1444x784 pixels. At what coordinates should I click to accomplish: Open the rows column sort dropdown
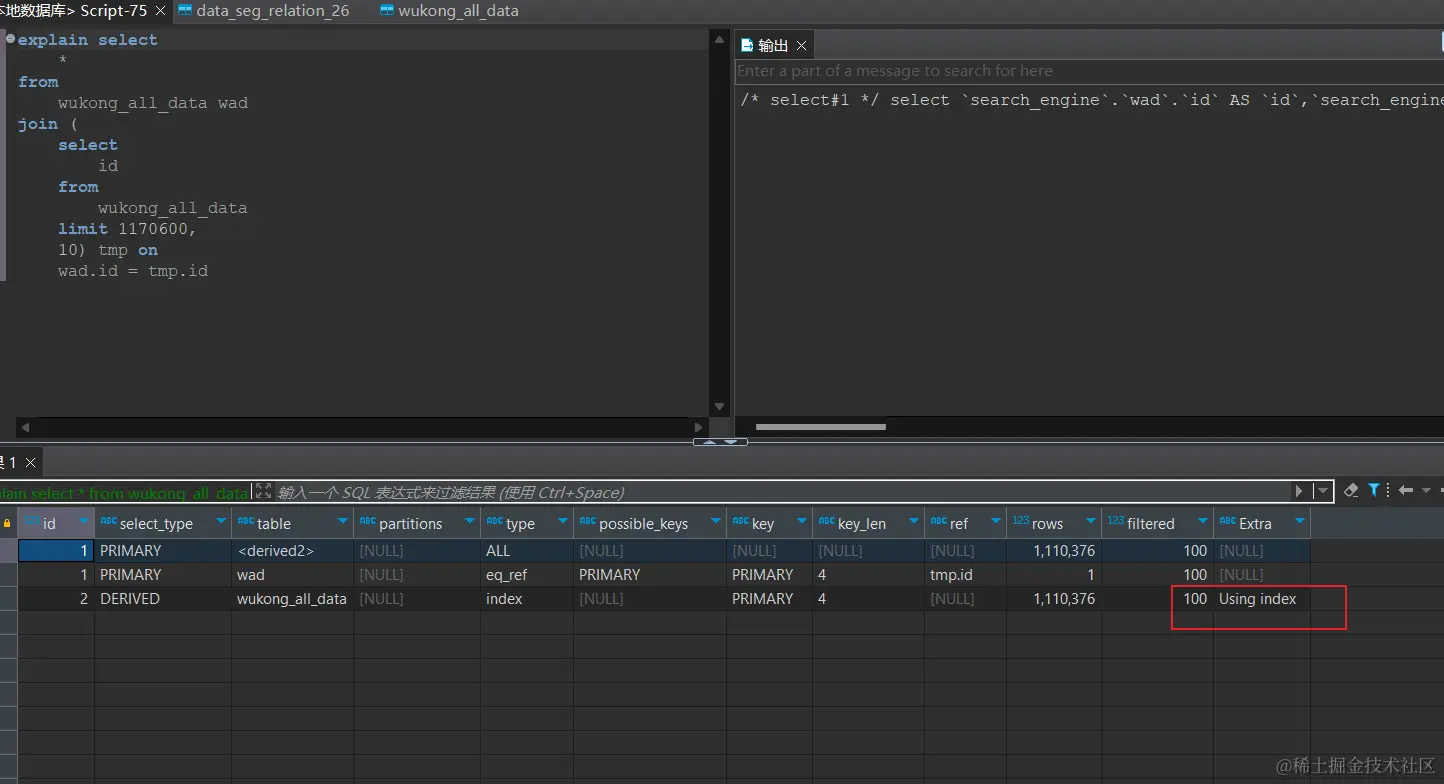coord(1091,521)
